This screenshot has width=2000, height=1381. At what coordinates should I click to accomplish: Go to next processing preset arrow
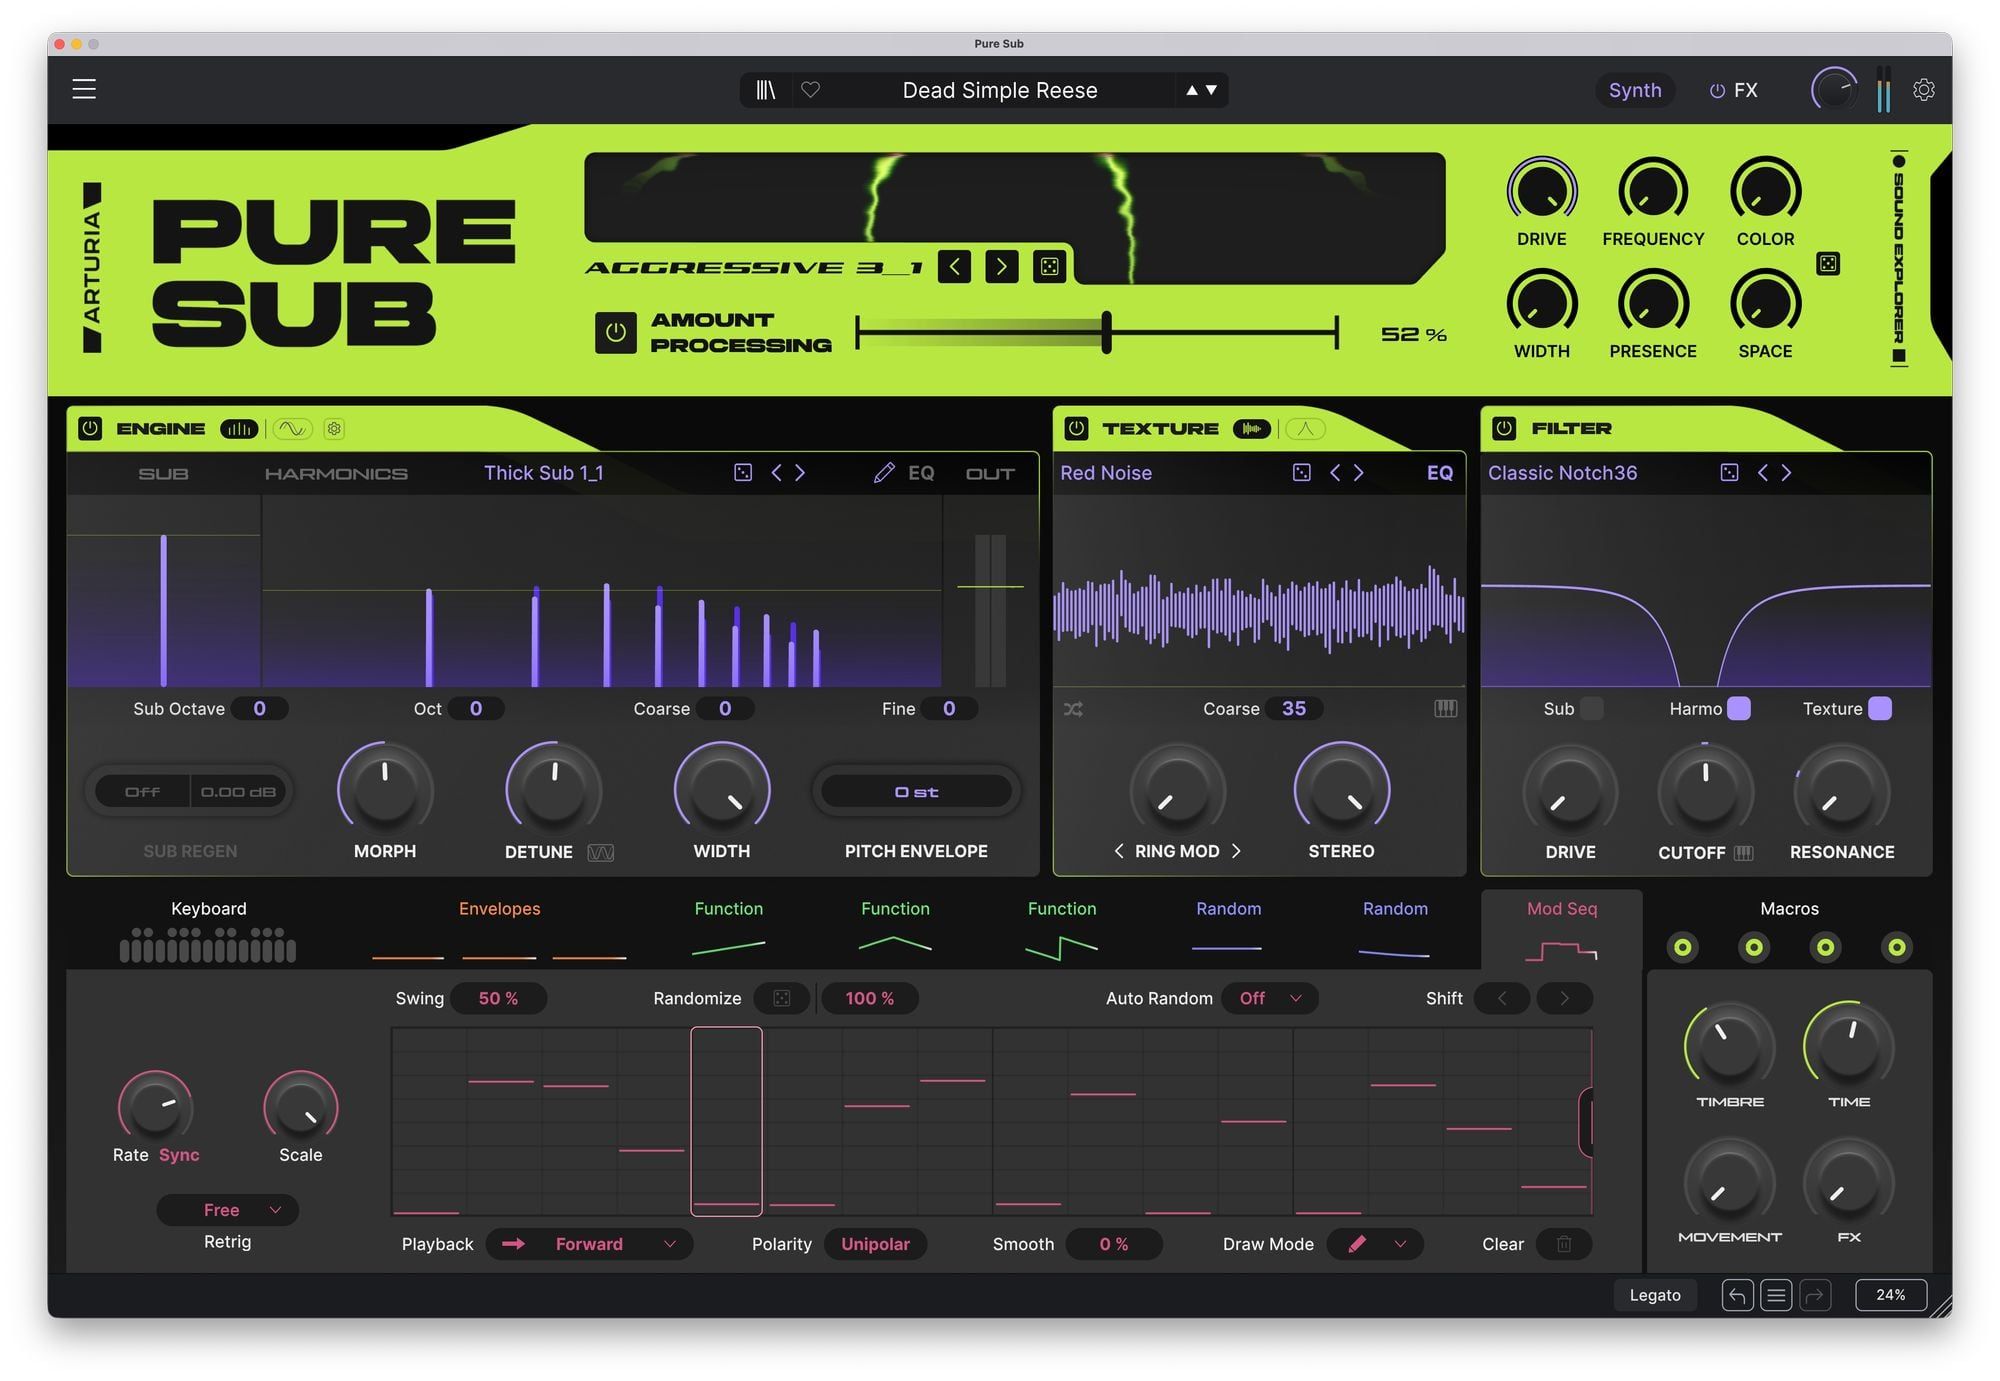click(1001, 266)
